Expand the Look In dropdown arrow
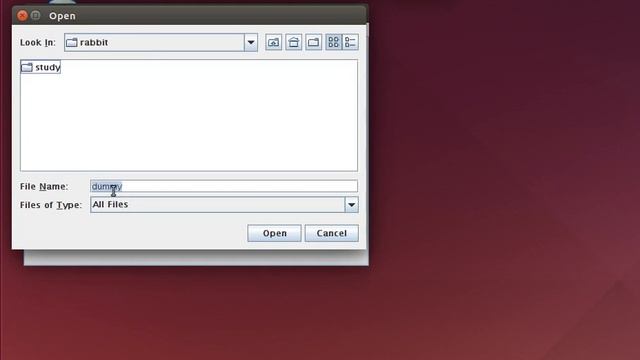Screen dimensions: 640x360 (251, 42)
